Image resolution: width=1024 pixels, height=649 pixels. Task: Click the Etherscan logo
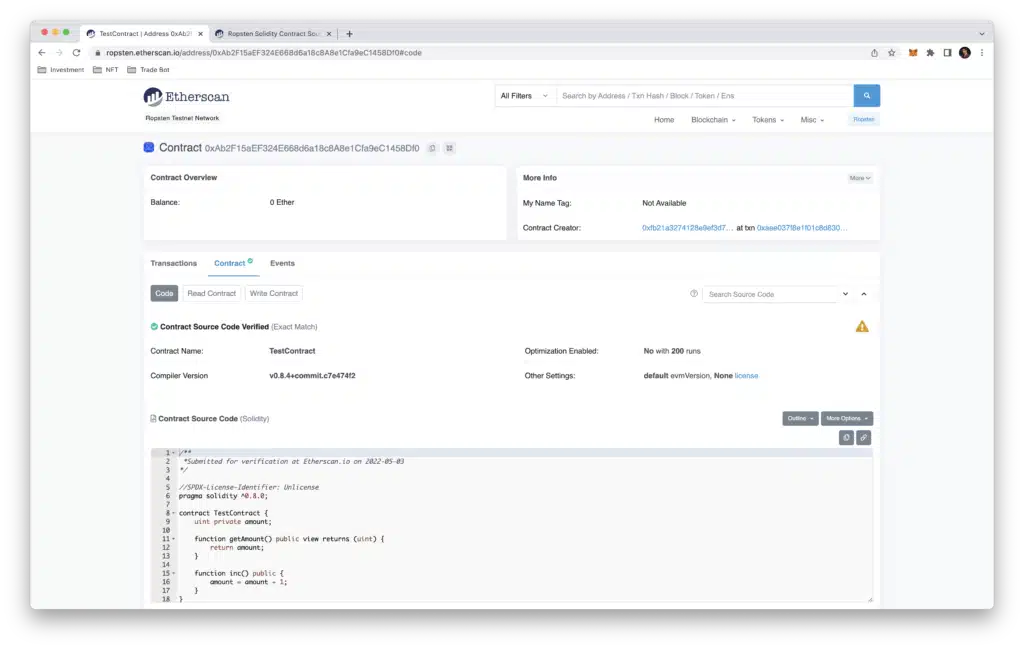[x=186, y=97]
